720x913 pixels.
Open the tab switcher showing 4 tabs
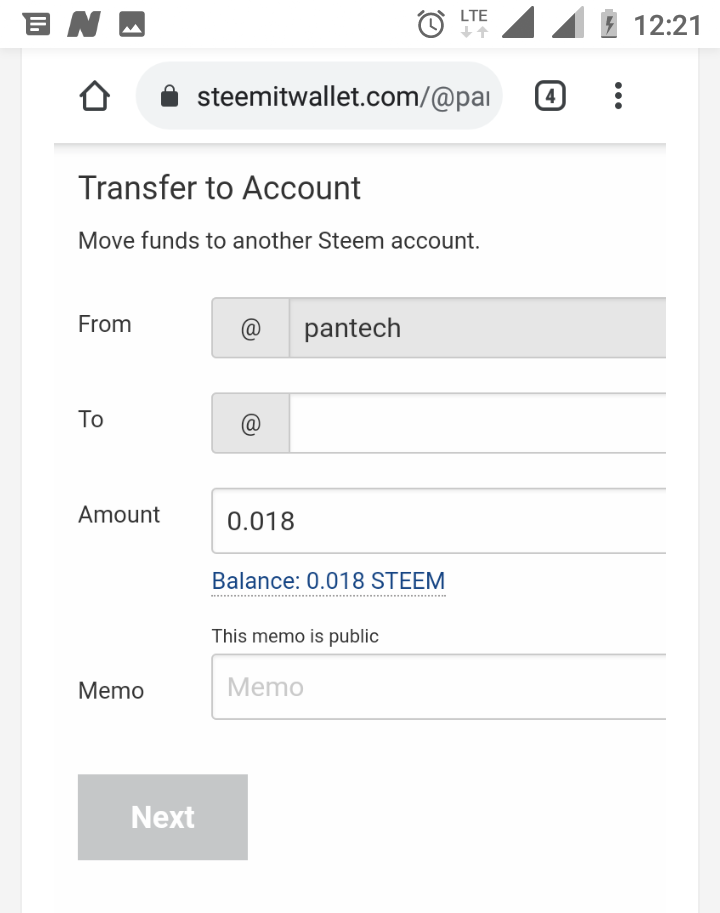pos(550,96)
